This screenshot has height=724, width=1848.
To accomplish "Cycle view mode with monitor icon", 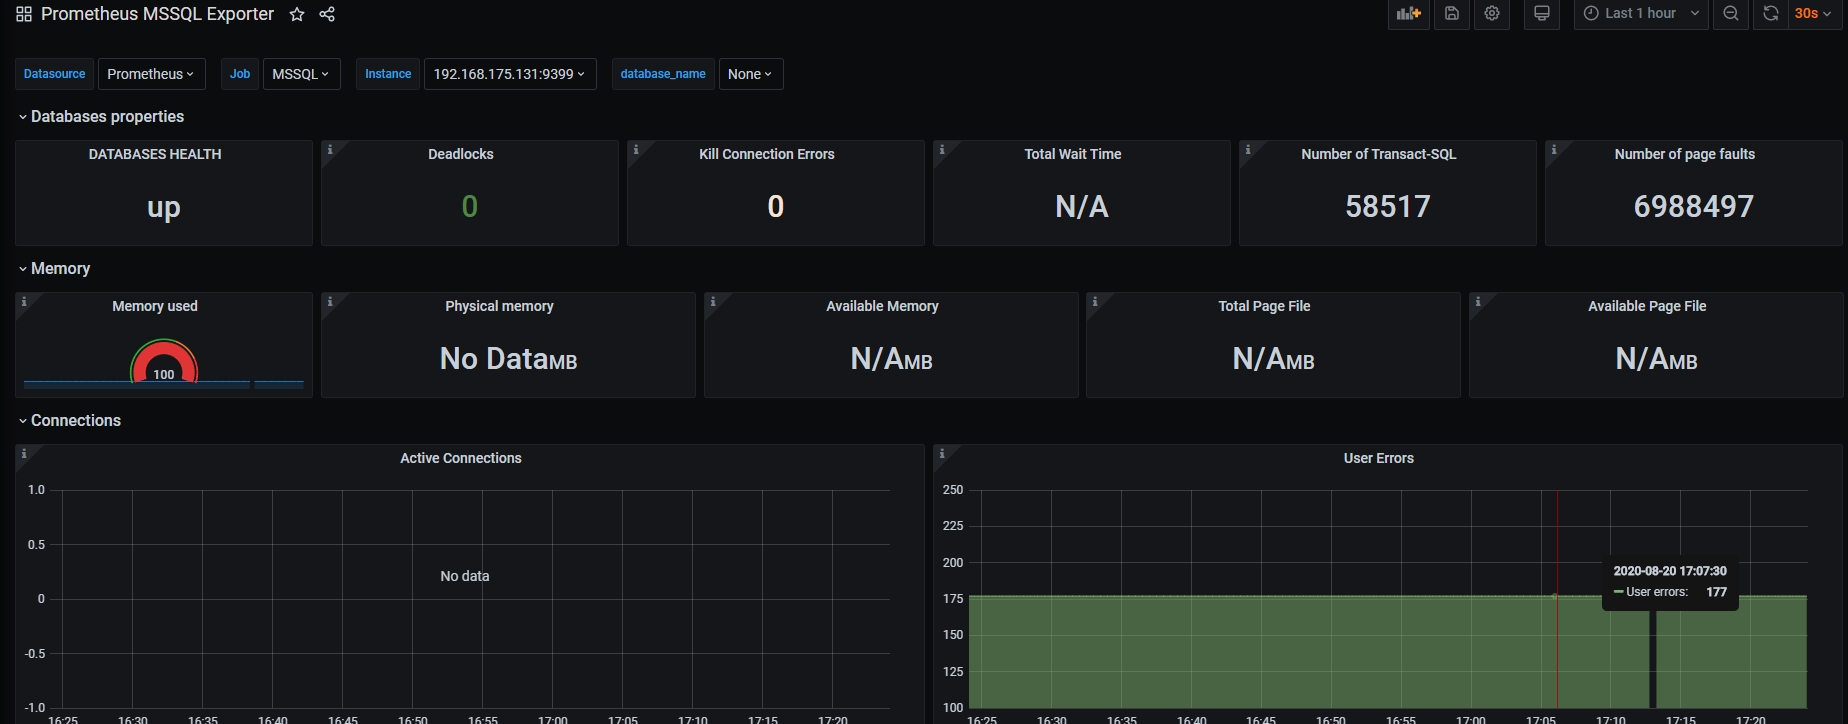I will tap(1542, 13).
